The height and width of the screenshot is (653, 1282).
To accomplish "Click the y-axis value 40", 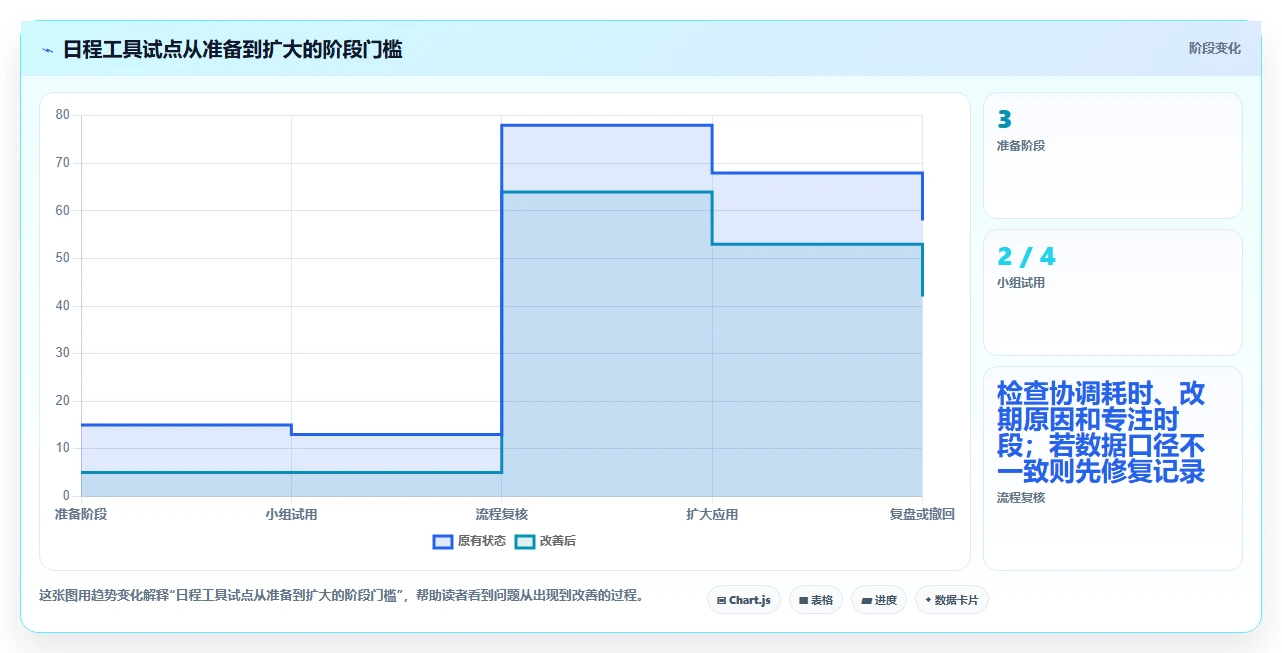I will [x=63, y=305].
